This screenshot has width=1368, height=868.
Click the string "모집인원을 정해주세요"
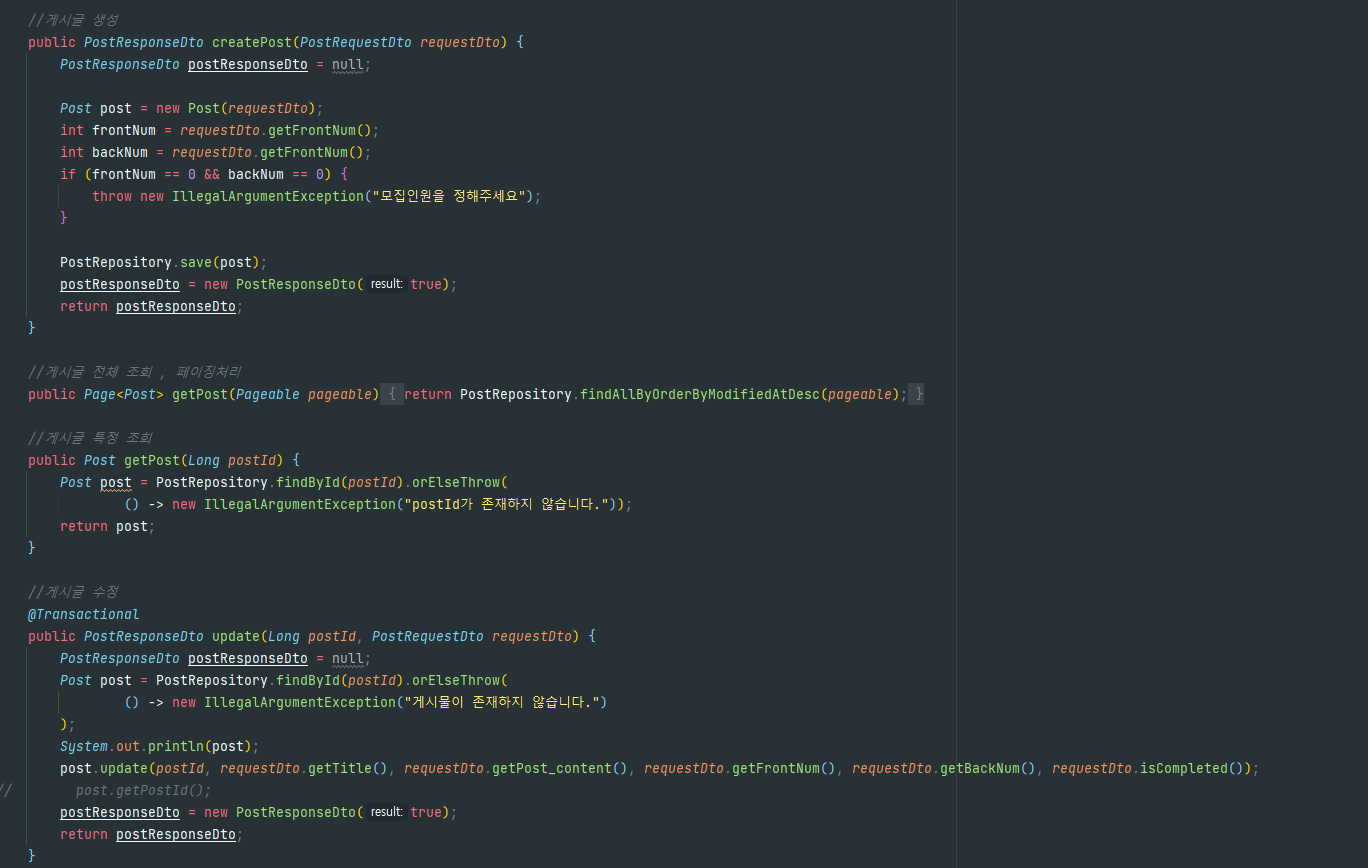449,196
